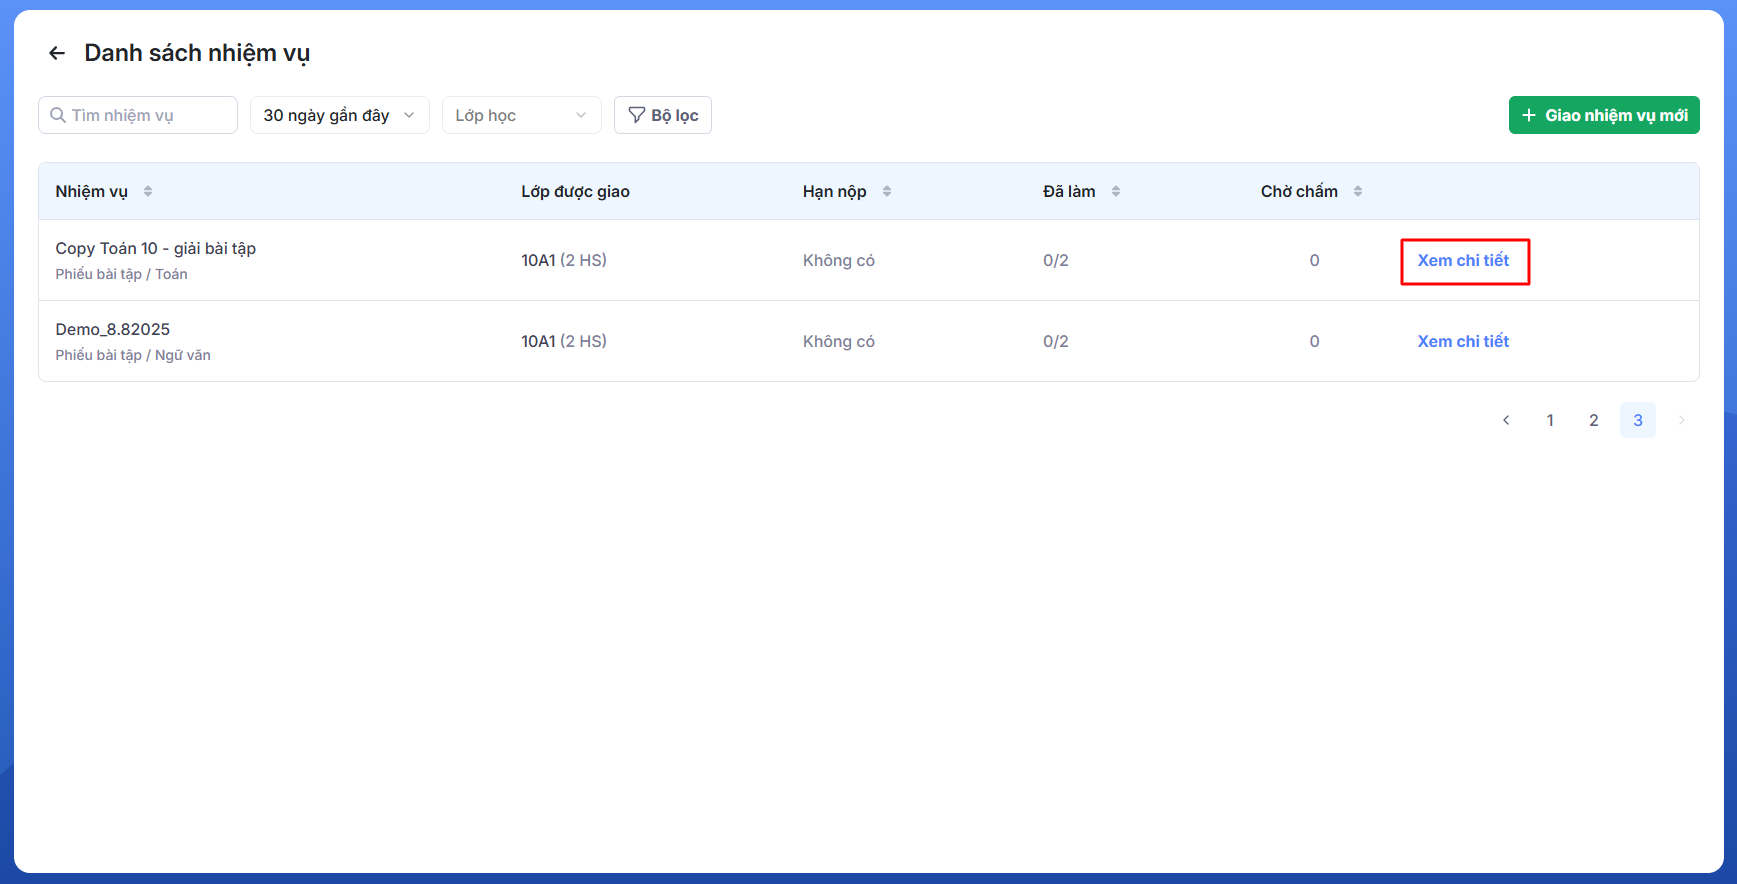Viewport: 1737px width, 884px height.
Task: Open the Bộ lọc filter button
Action: (x=662, y=115)
